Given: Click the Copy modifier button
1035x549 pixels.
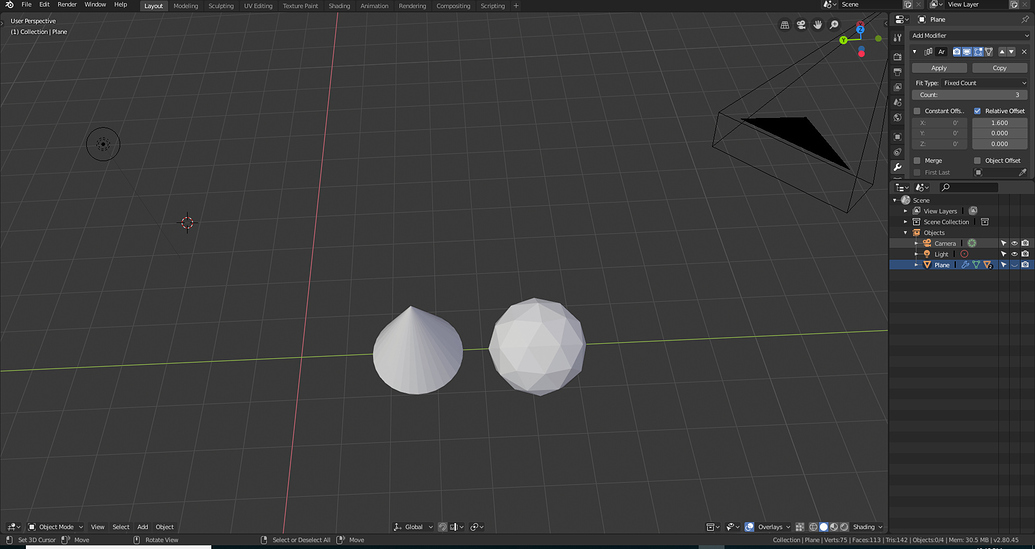Looking at the screenshot, I should pos(999,68).
